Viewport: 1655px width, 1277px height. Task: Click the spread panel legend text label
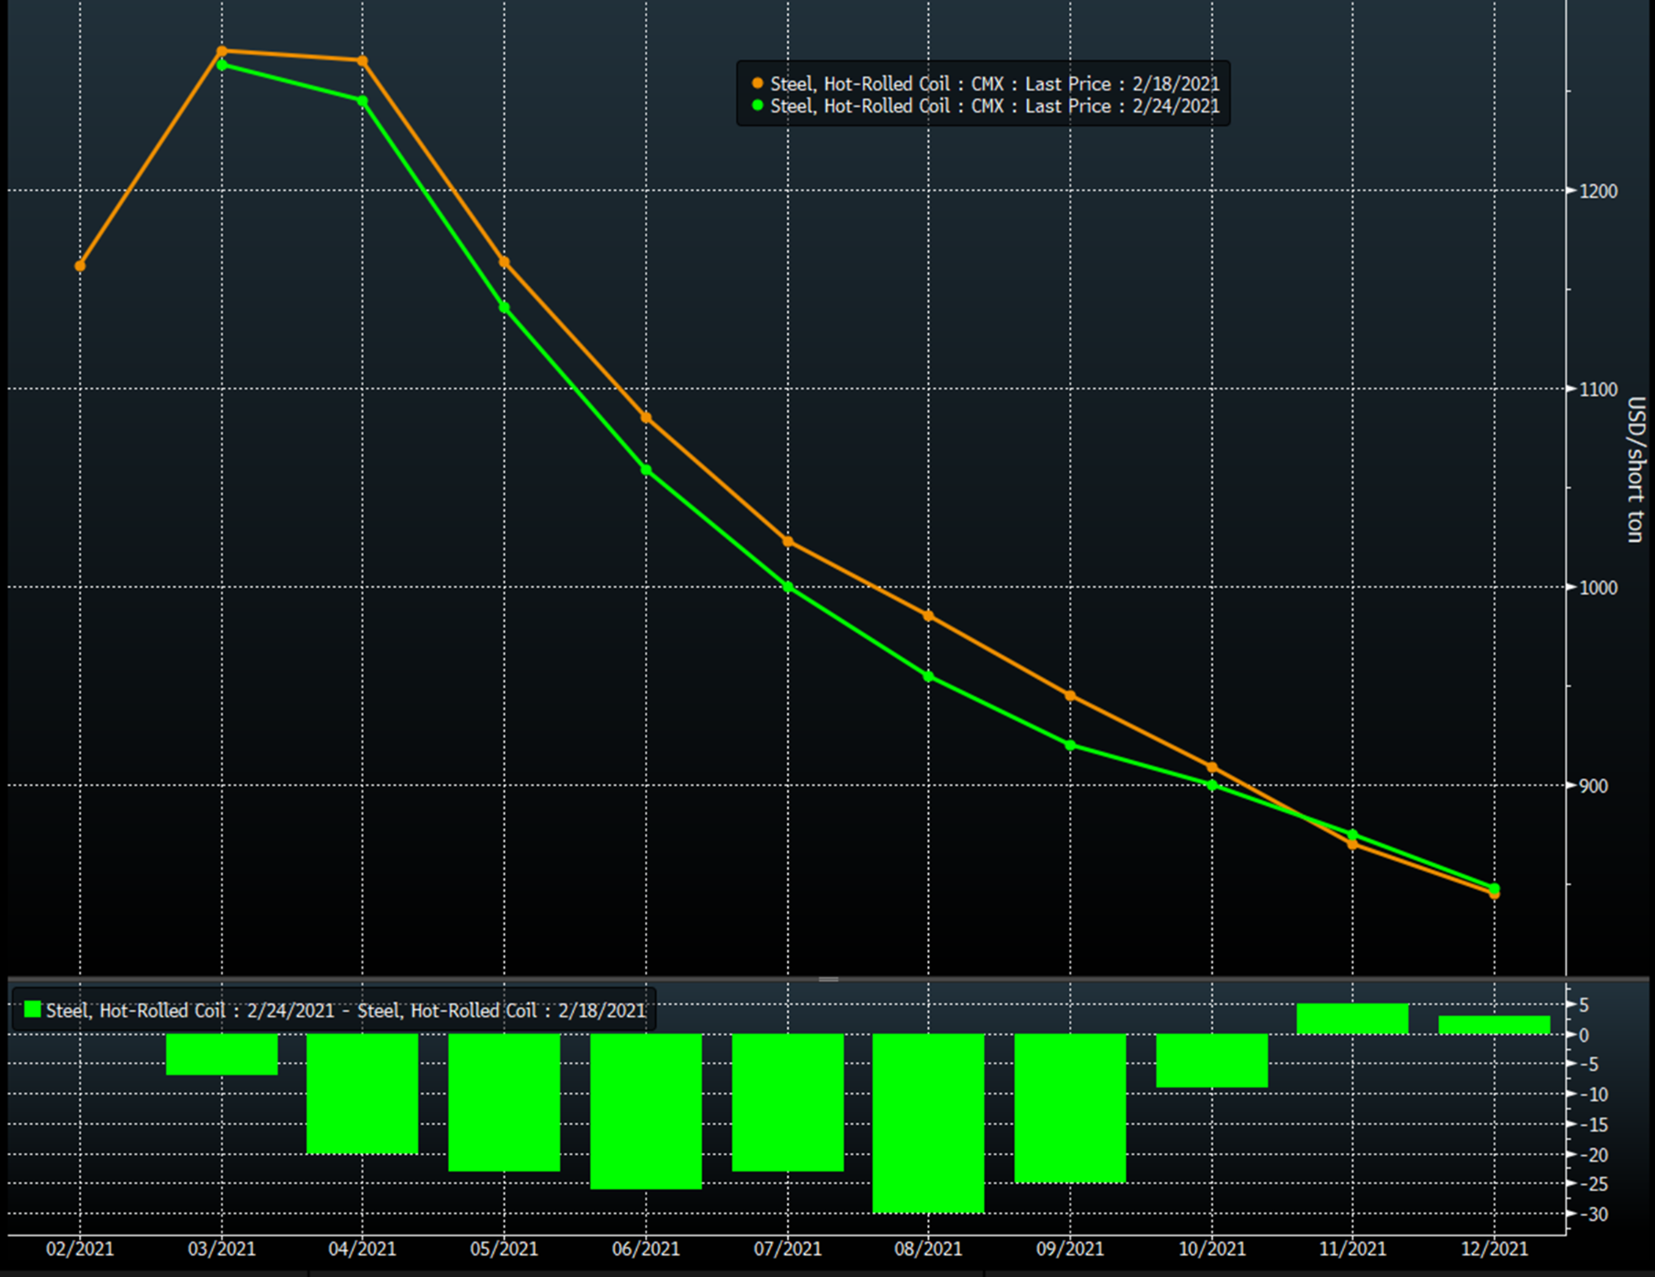click(345, 1011)
